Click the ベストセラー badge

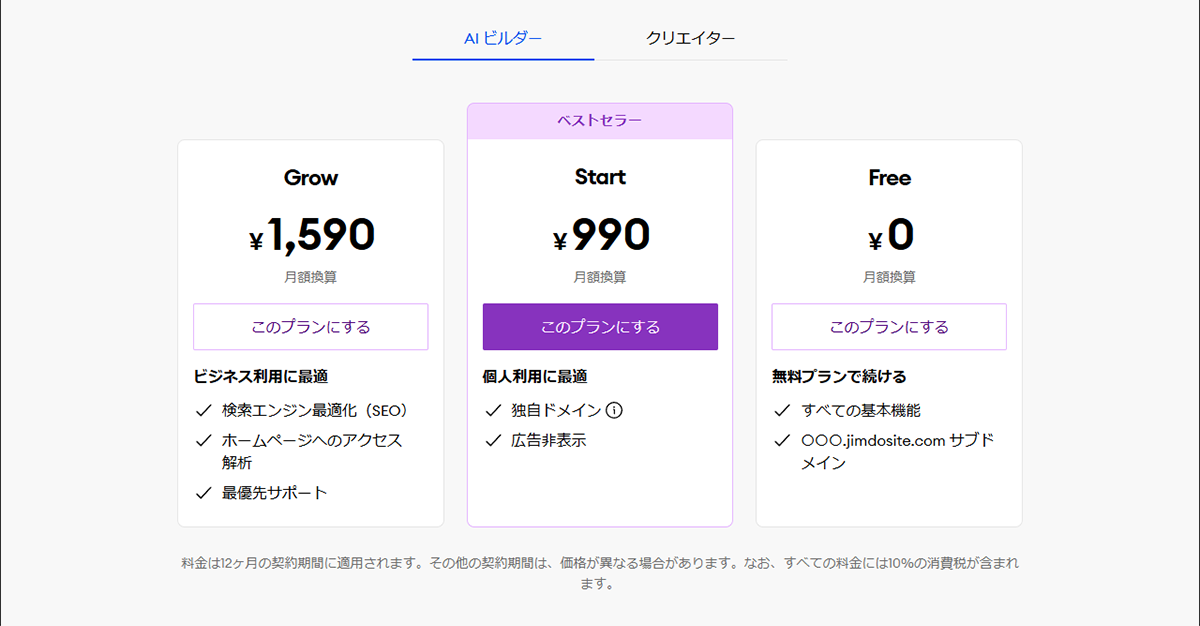pos(599,119)
